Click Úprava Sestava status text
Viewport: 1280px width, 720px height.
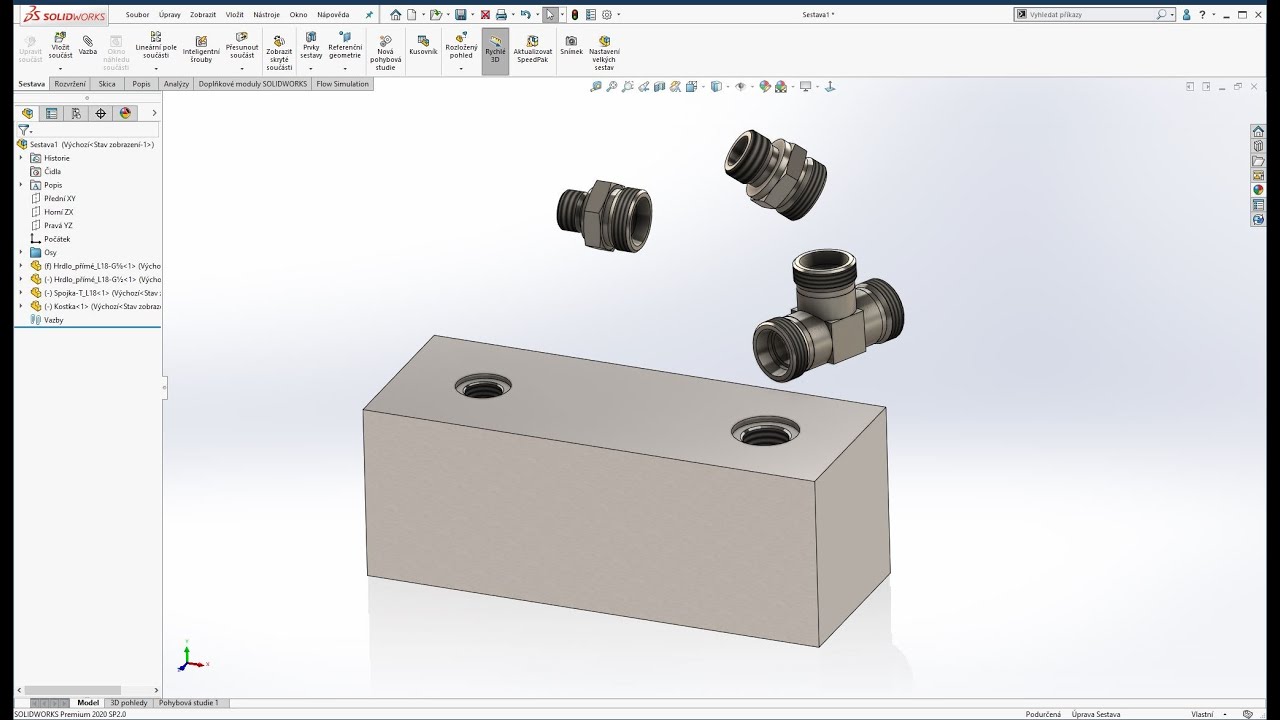(1096, 714)
